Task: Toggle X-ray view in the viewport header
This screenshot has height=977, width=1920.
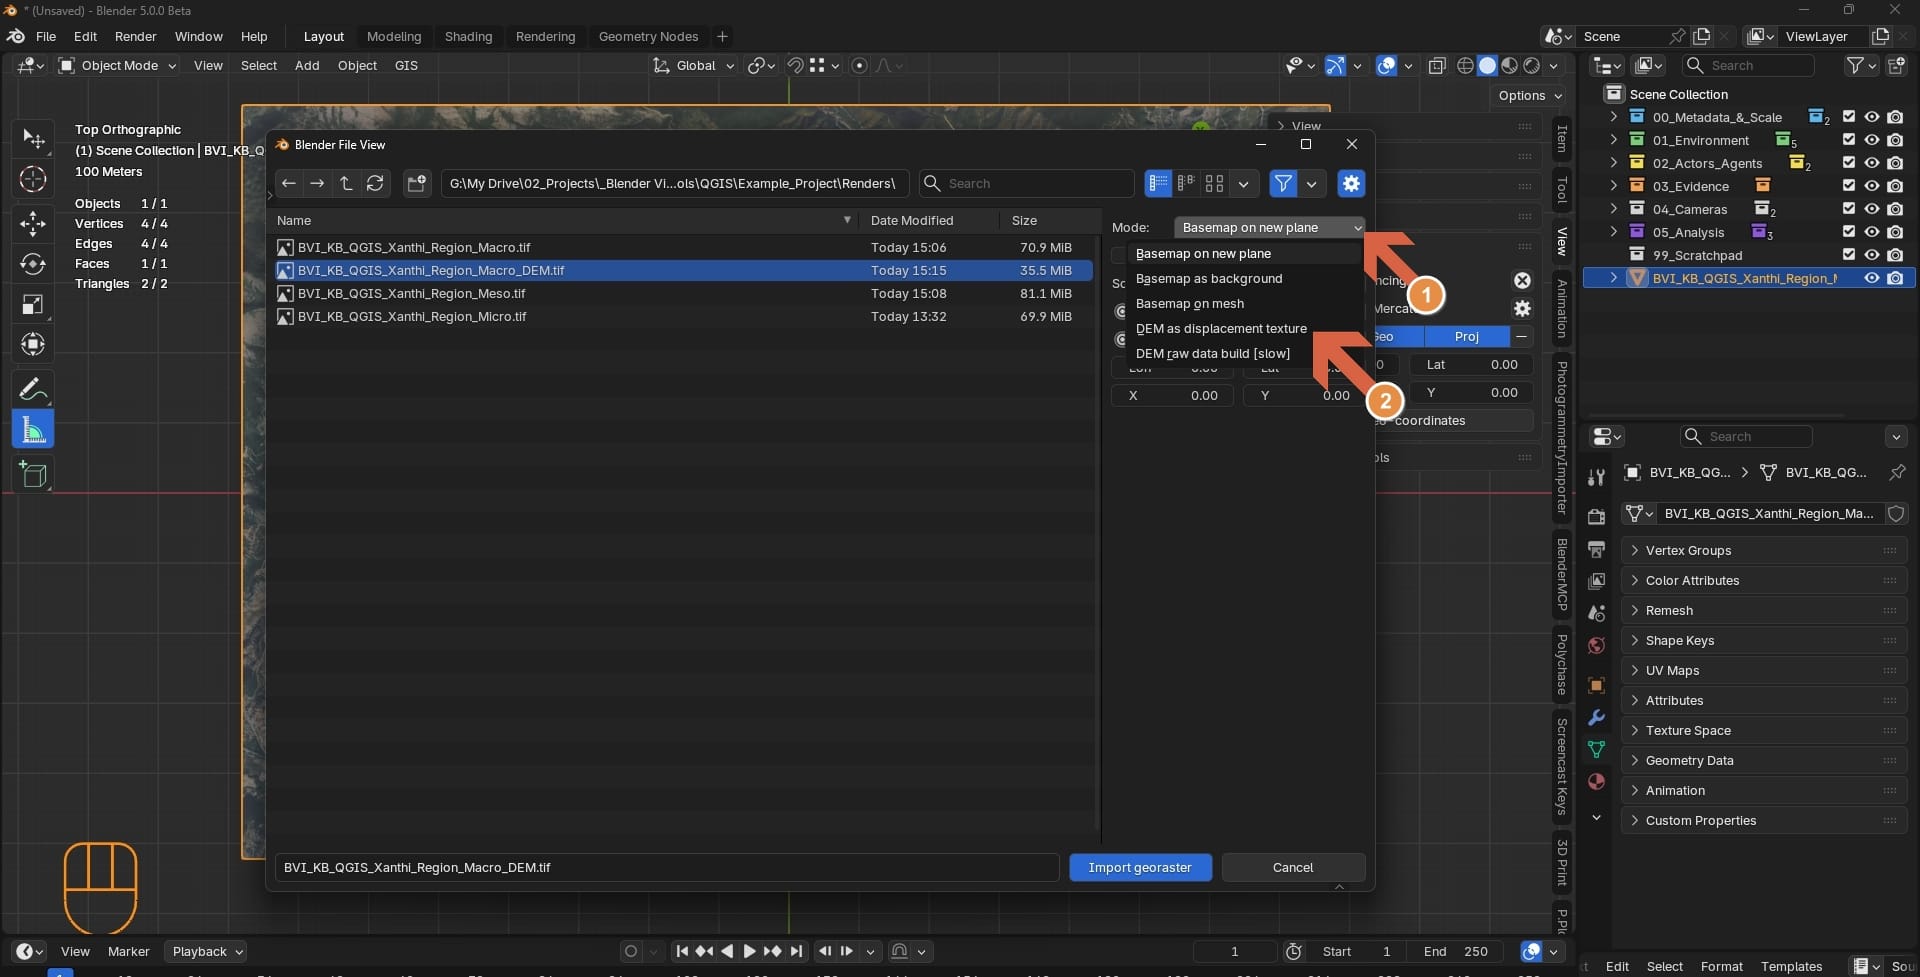Action: coord(1437,65)
